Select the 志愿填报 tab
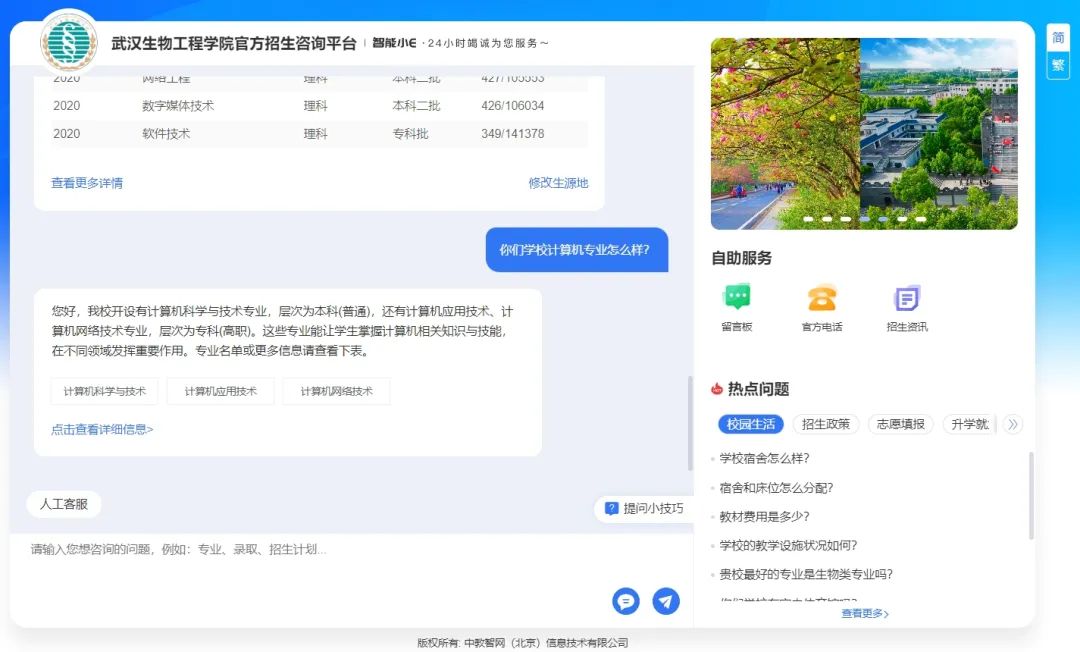The height and width of the screenshot is (652, 1080). (x=901, y=424)
